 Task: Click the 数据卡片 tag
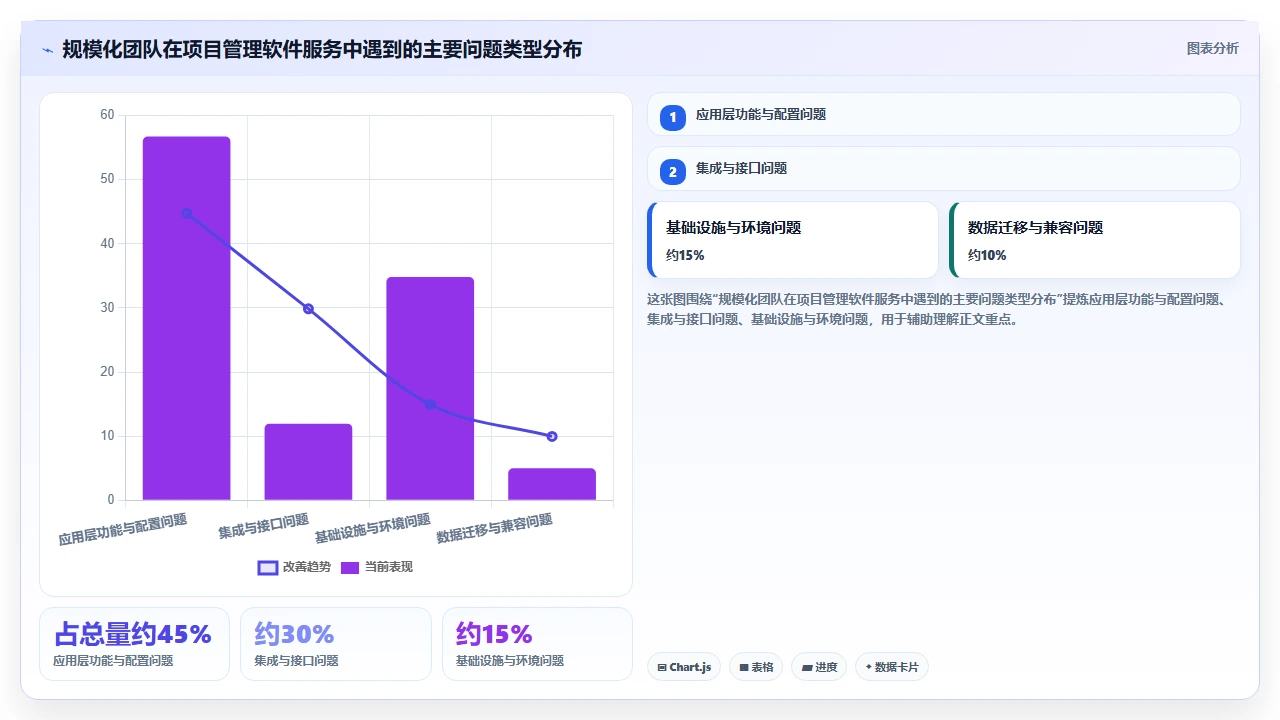click(892, 667)
